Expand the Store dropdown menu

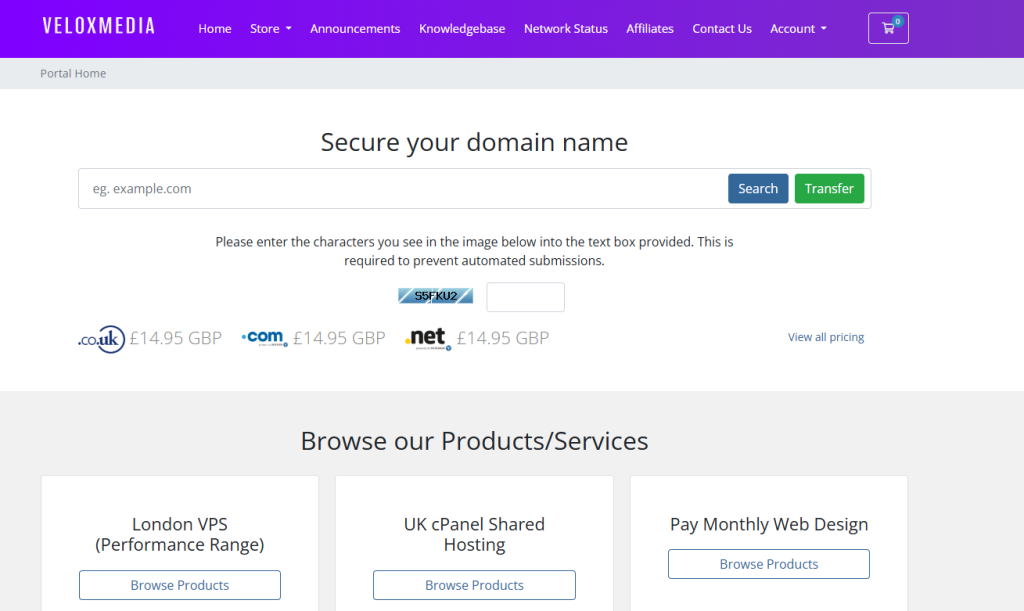270,29
